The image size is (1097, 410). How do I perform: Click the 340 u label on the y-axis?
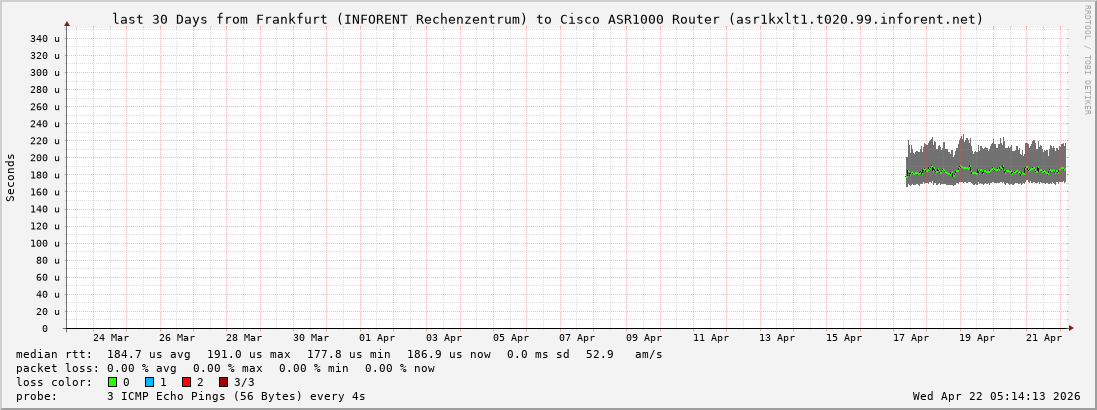45,38
